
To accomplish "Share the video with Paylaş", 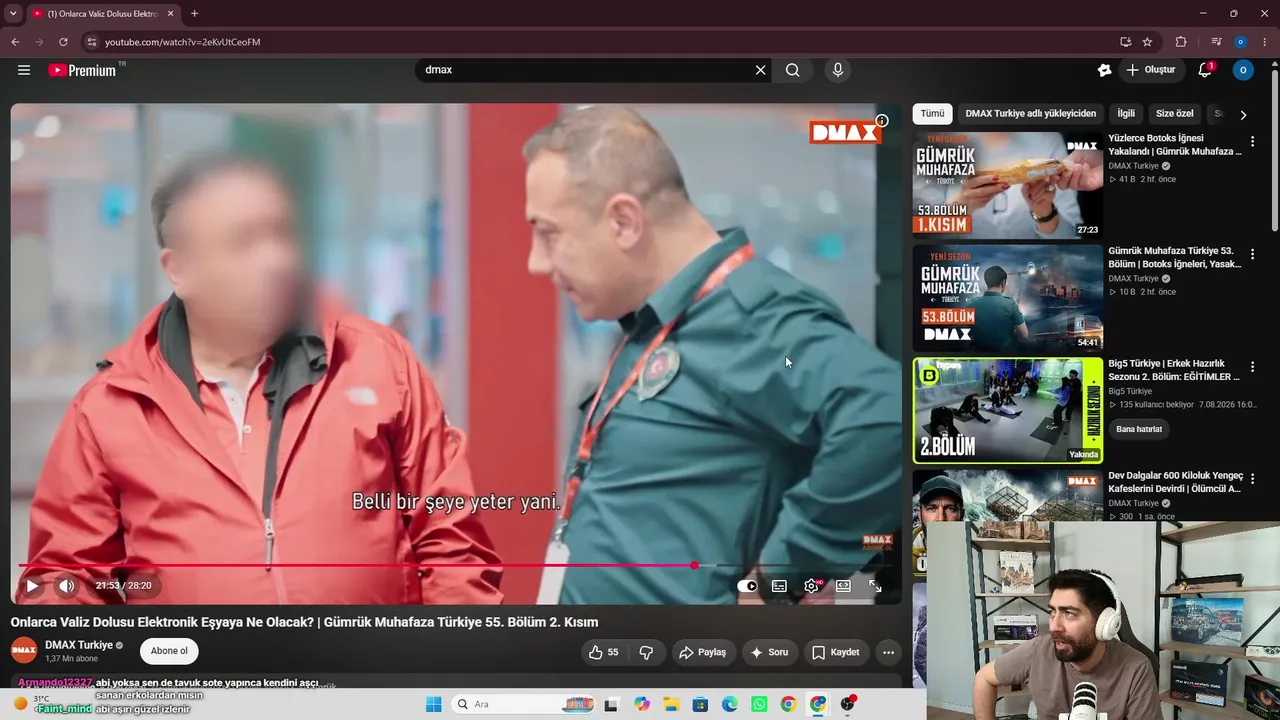I will pos(702,652).
